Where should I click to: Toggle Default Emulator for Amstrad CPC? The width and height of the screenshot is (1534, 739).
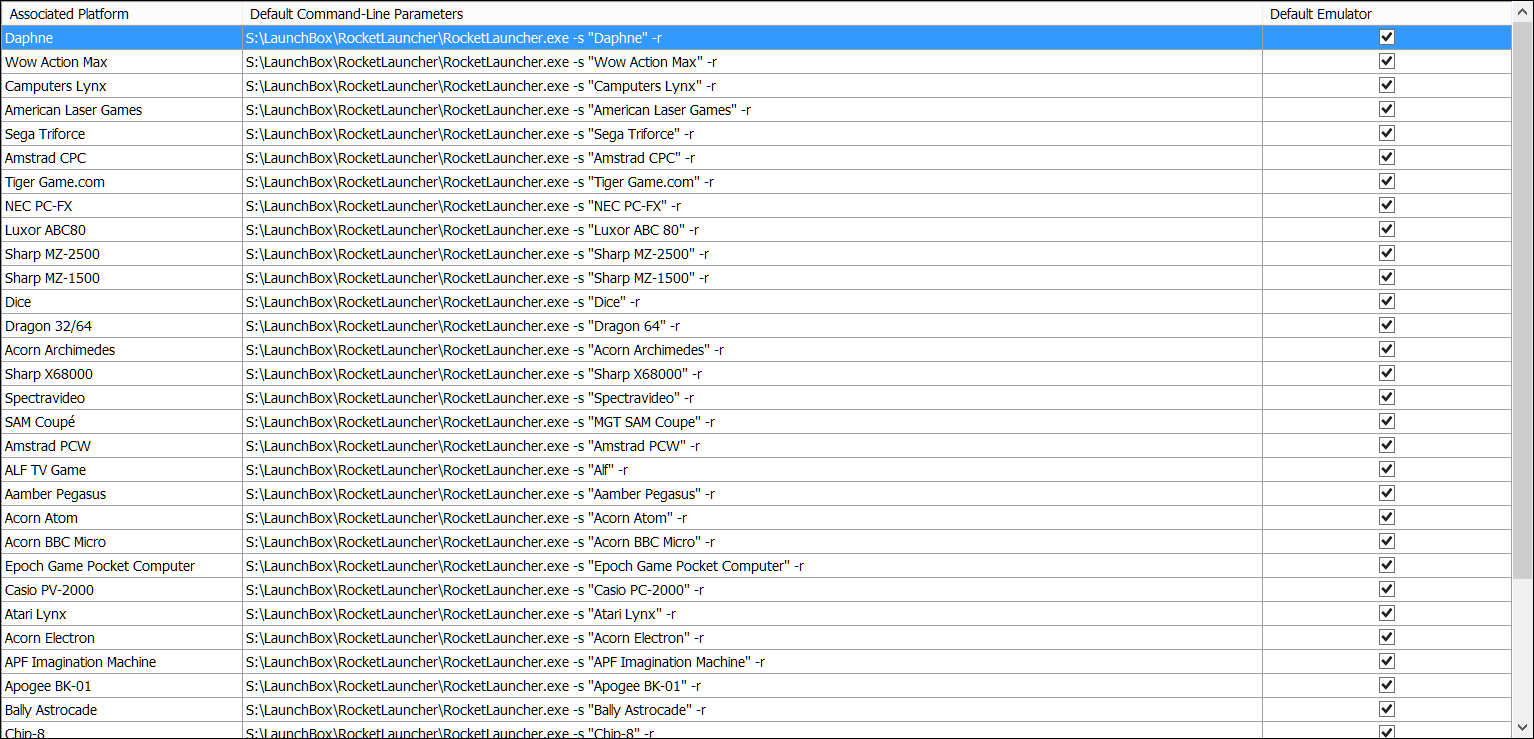pos(1387,157)
